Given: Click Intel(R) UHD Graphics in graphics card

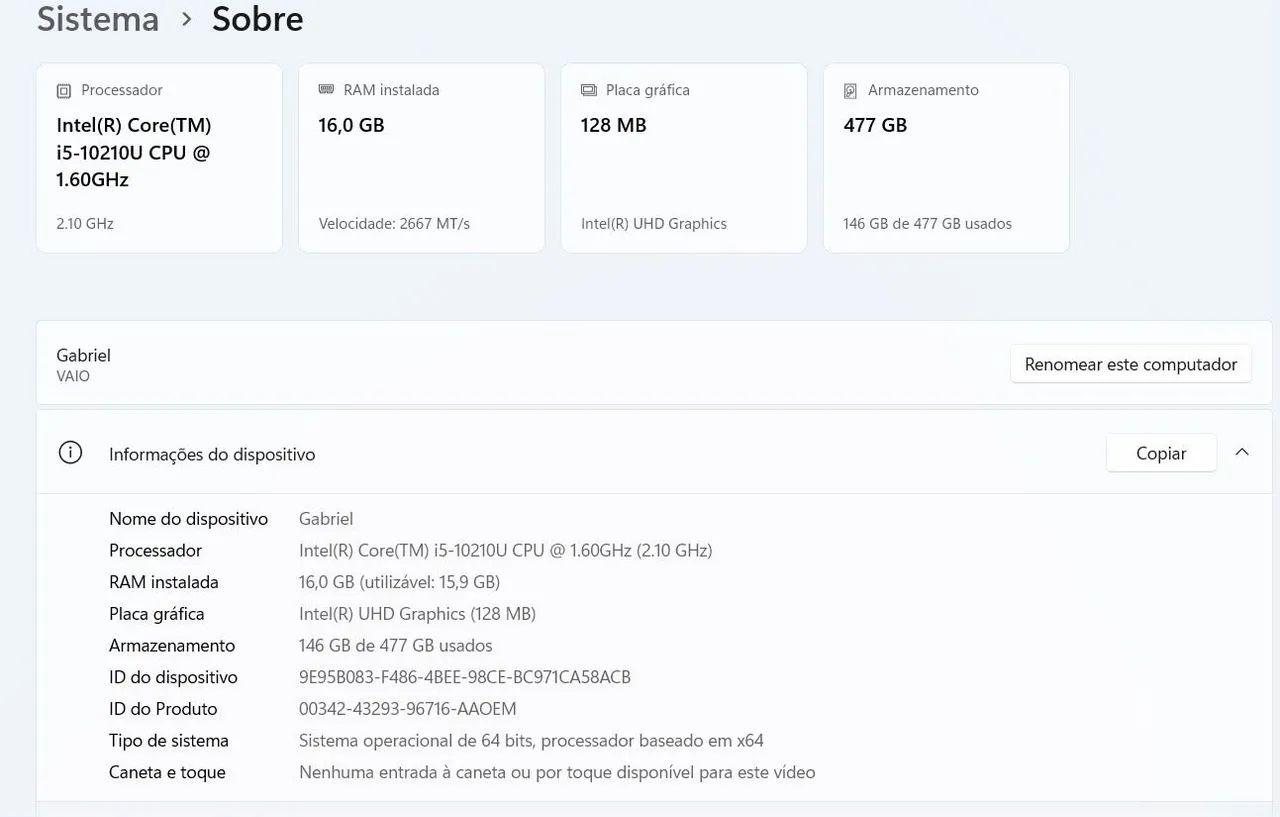Looking at the screenshot, I should pos(654,224).
